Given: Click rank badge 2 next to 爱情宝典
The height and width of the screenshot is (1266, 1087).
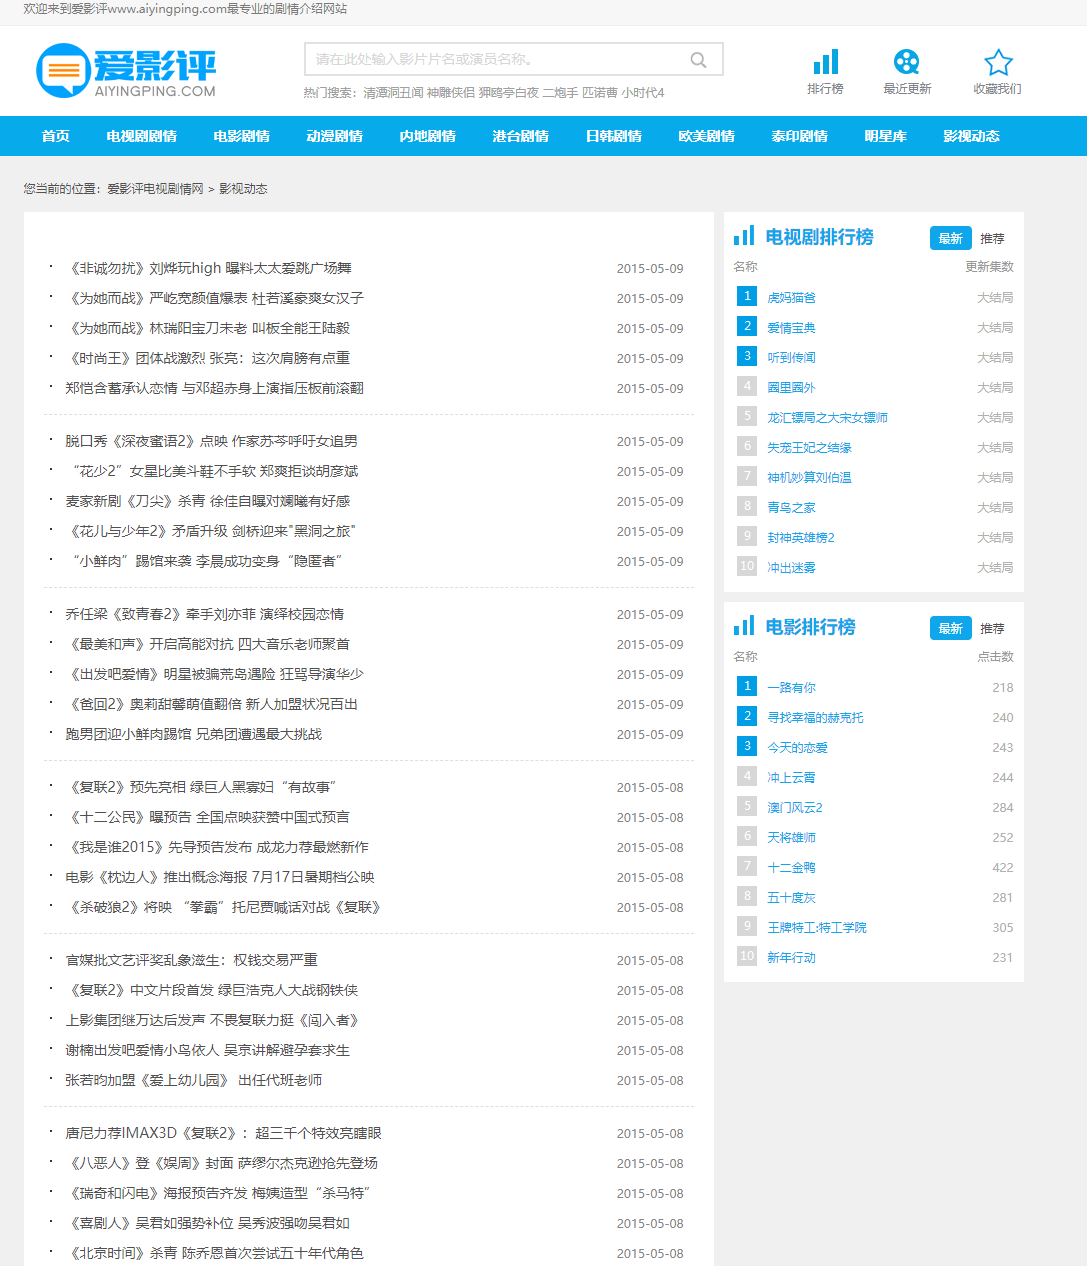Looking at the screenshot, I should coord(747,326).
